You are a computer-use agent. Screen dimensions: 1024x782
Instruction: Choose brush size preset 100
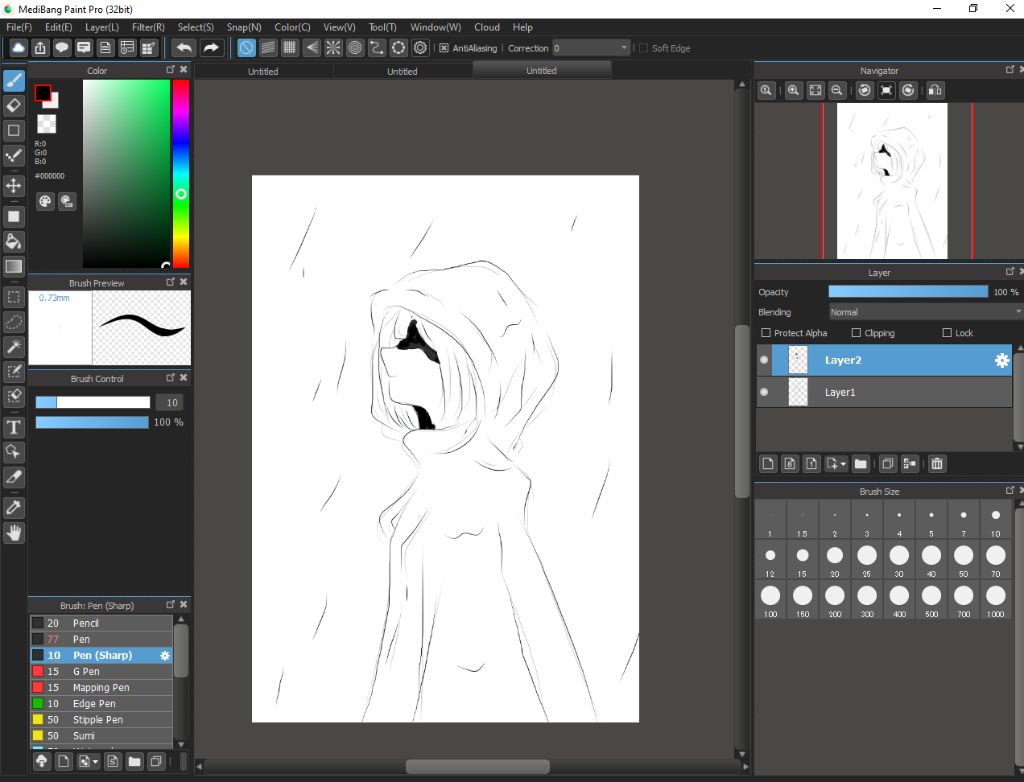[x=770, y=600]
